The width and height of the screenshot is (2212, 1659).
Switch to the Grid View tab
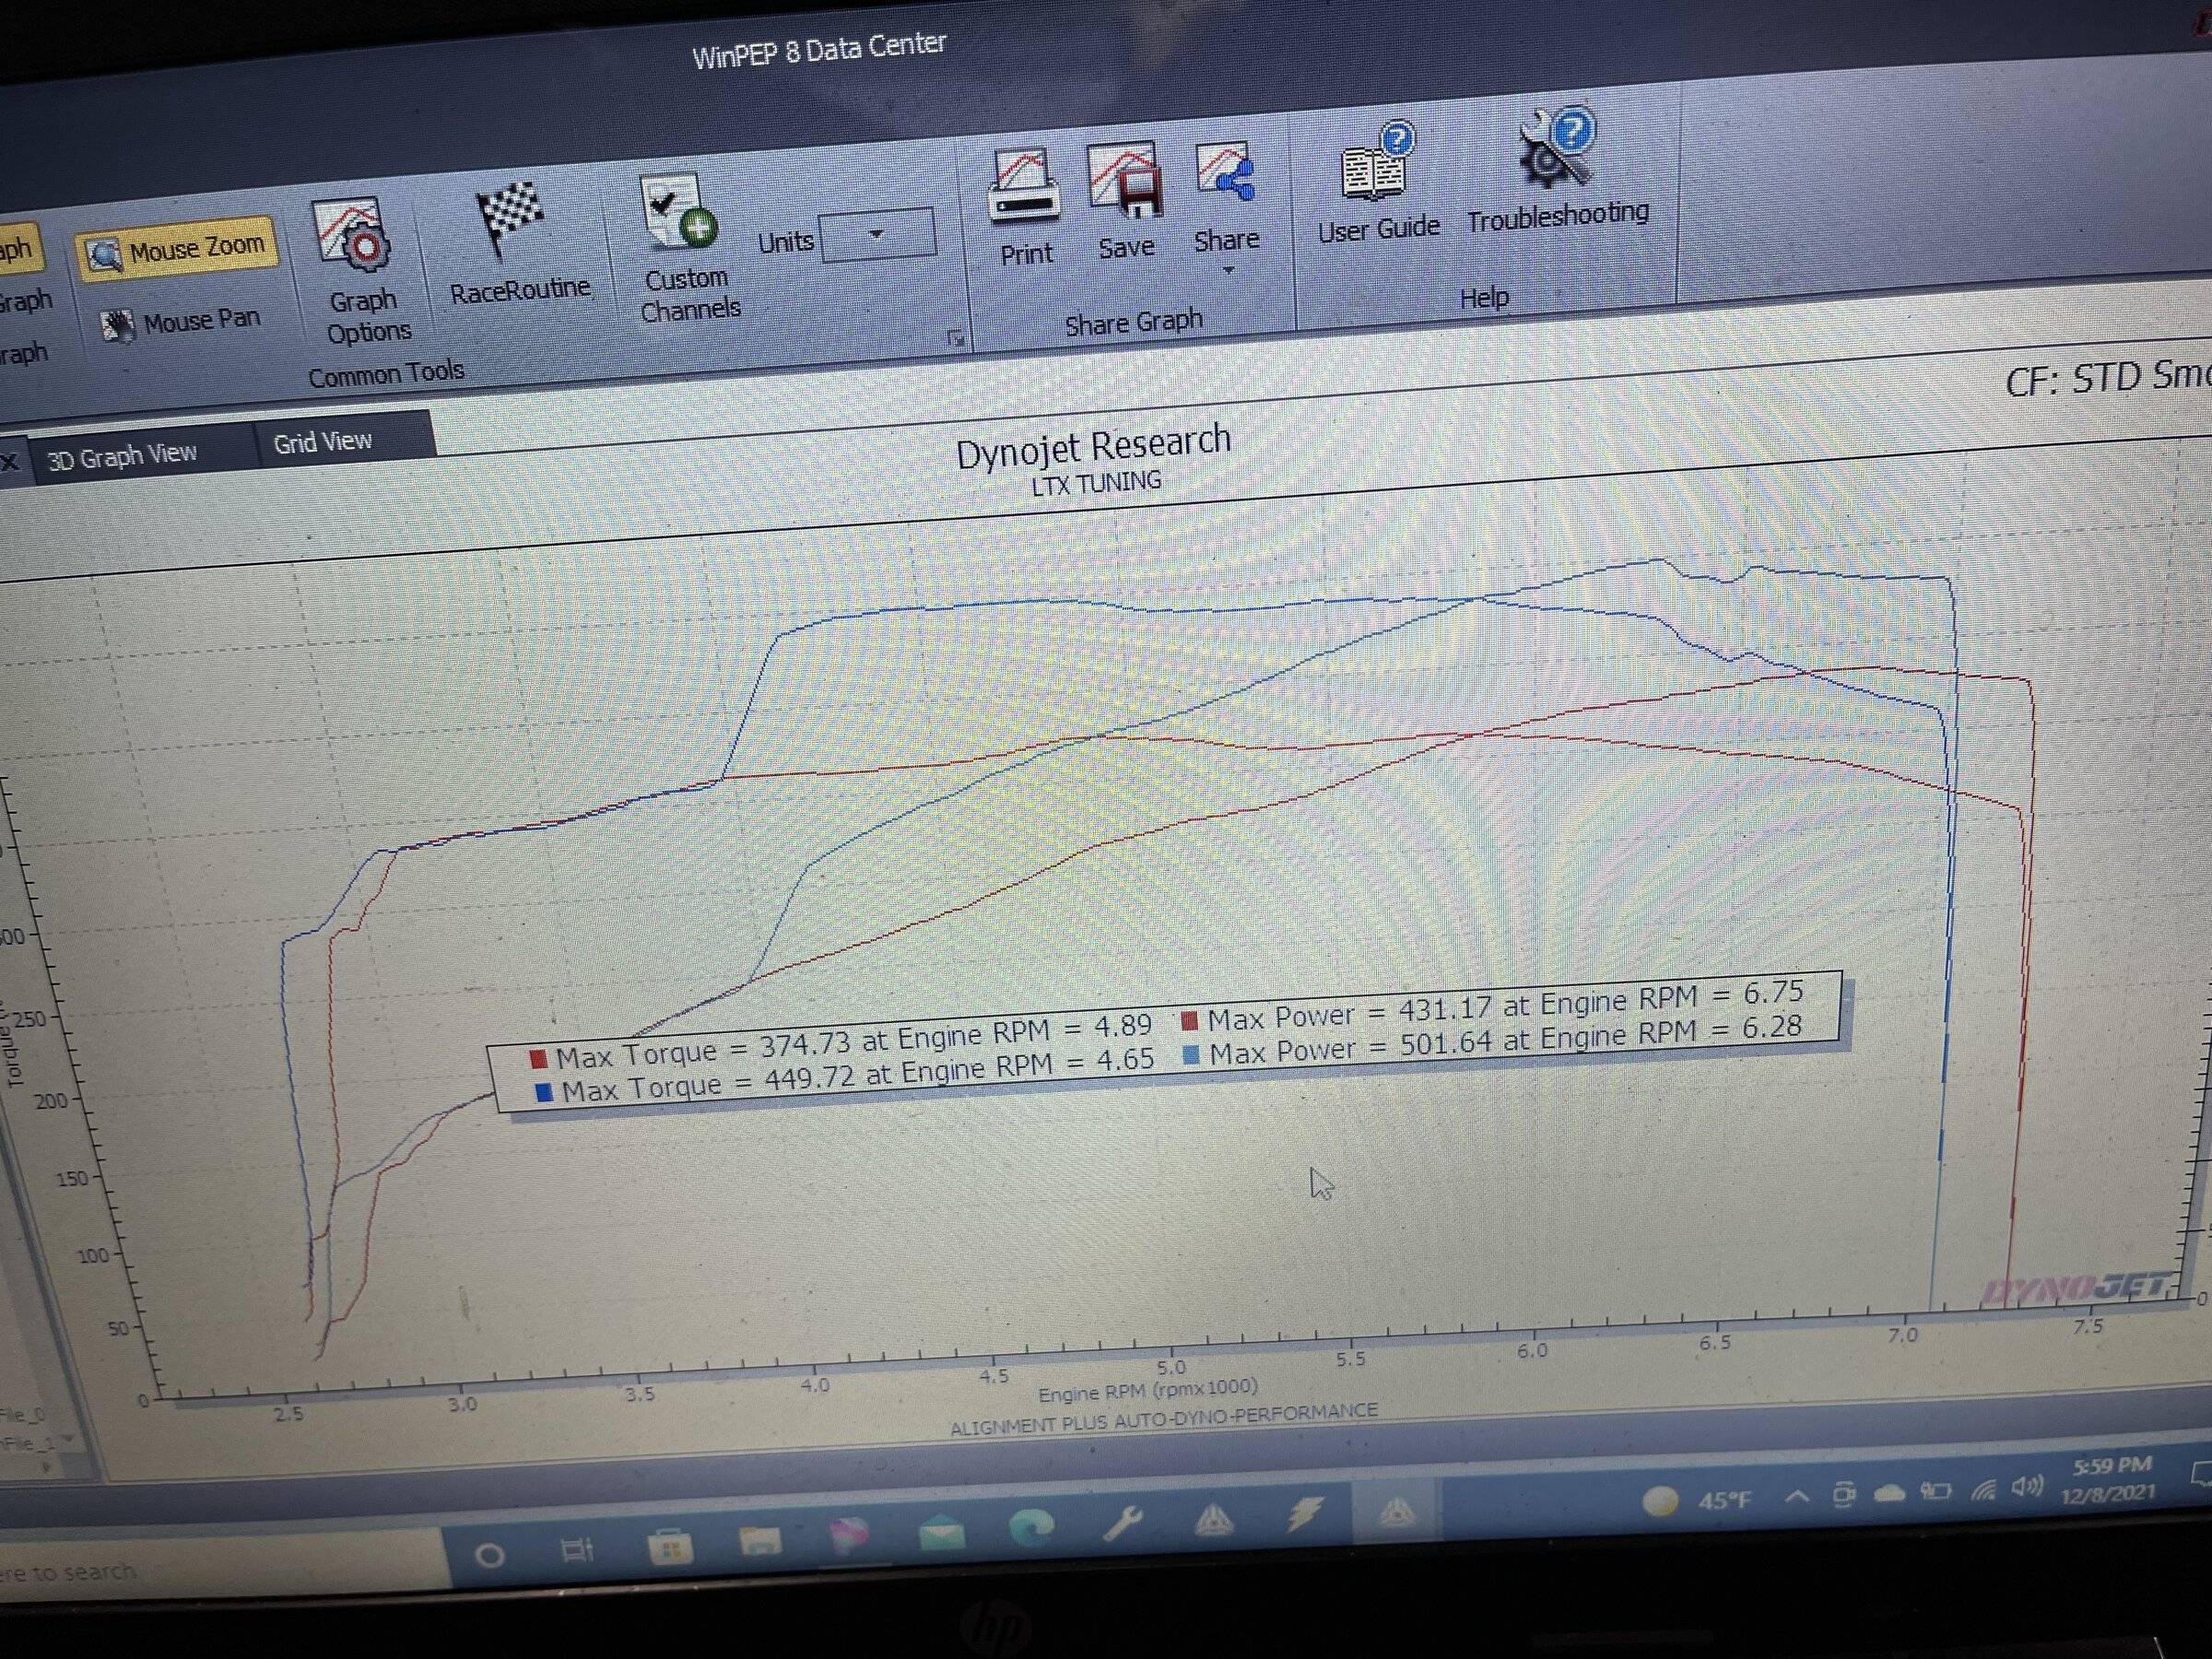pyautogui.click(x=323, y=441)
